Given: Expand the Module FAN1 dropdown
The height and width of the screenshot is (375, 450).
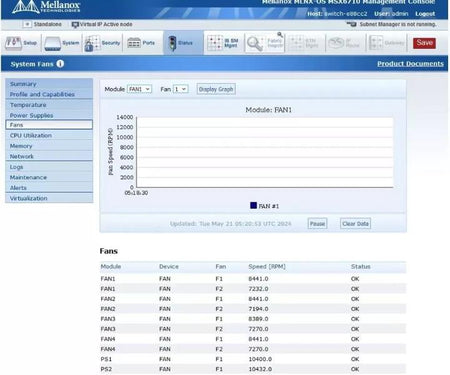Looking at the screenshot, I should tap(139, 89).
